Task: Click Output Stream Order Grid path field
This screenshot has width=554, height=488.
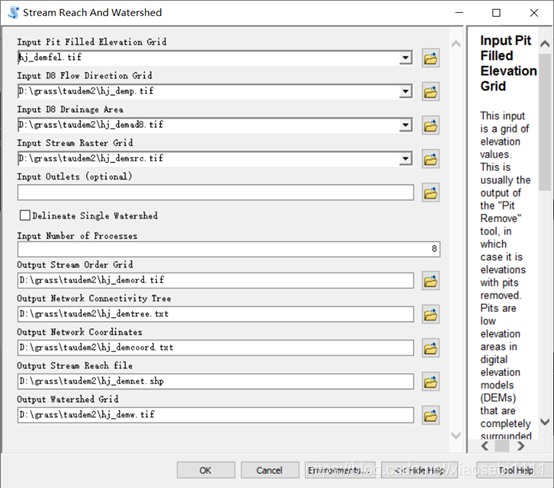Action: point(216,280)
